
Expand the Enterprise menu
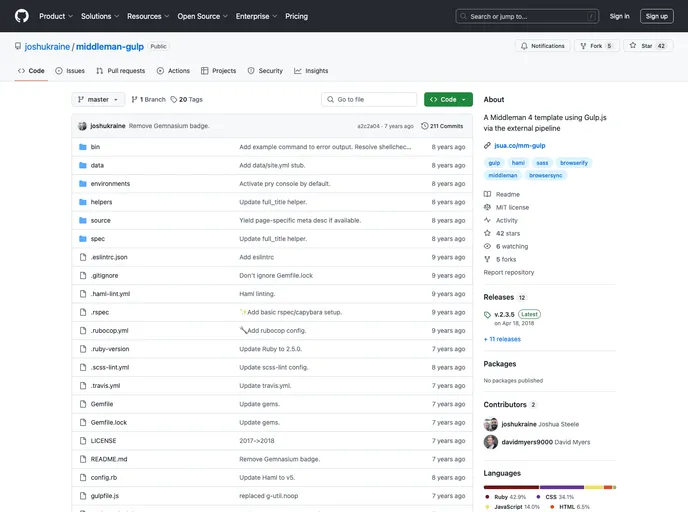tap(256, 16)
